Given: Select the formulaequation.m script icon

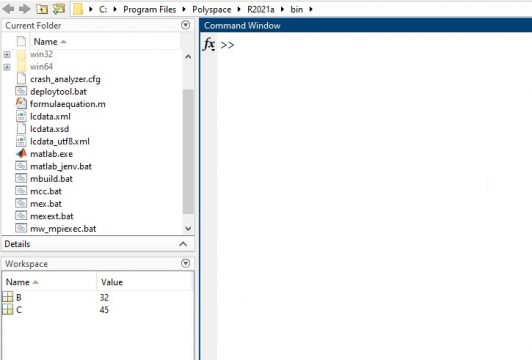Looking at the screenshot, I should tap(21, 103).
